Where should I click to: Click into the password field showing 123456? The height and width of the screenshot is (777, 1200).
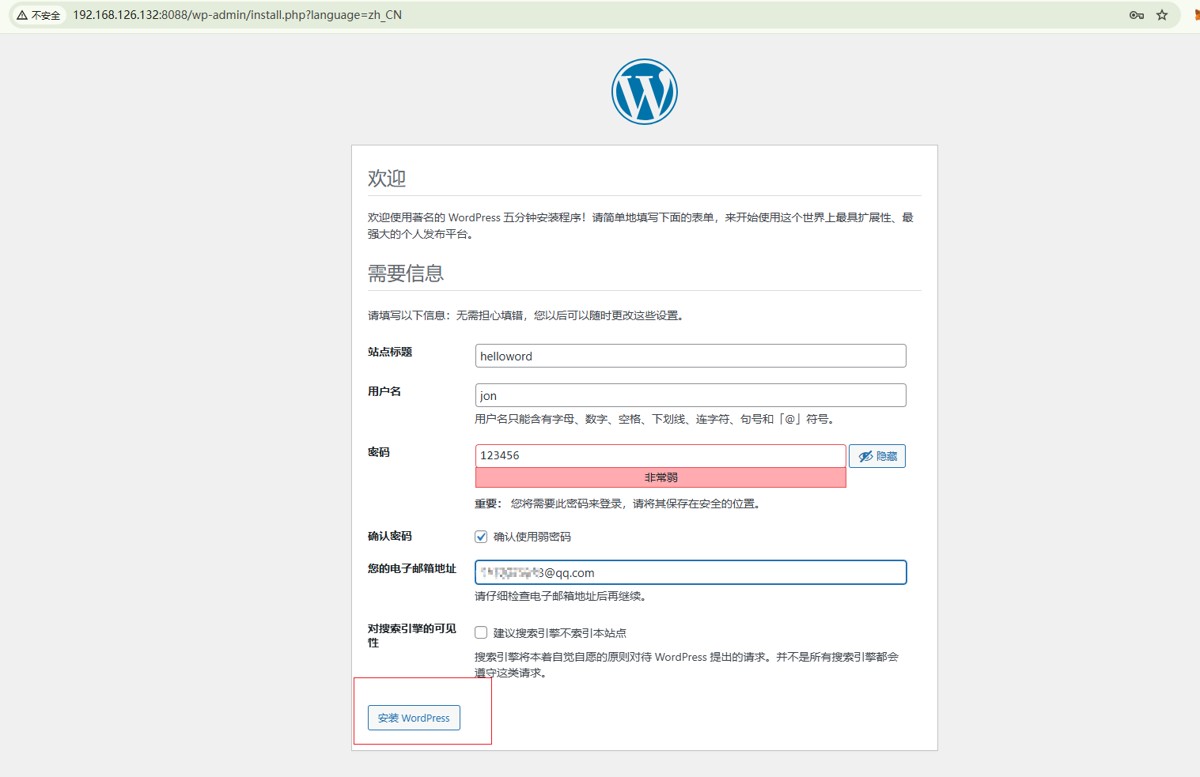point(660,455)
